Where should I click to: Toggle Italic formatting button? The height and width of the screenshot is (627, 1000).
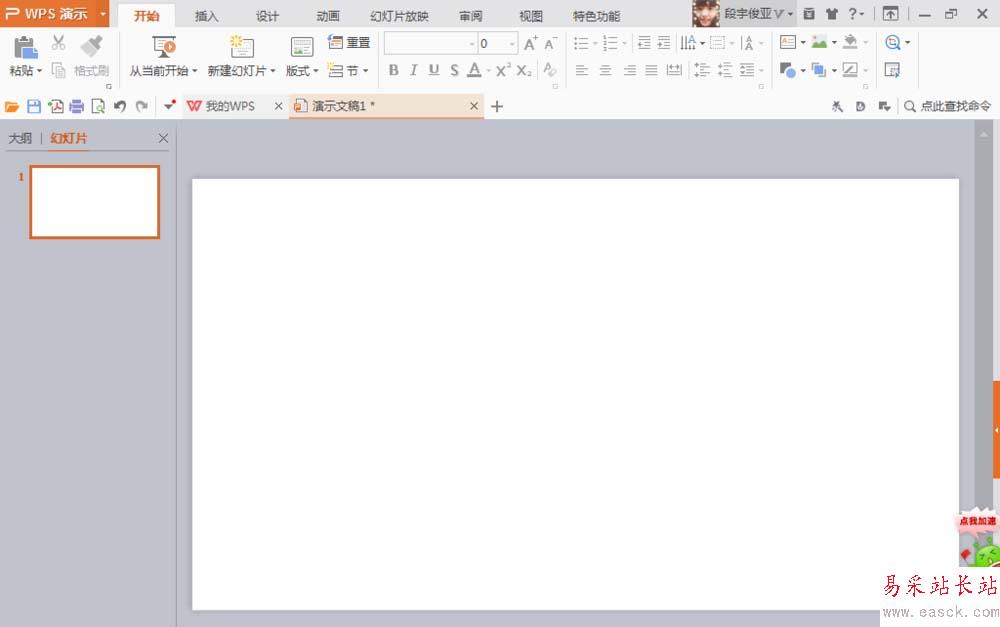pyautogui.click(x=413, y=70)
